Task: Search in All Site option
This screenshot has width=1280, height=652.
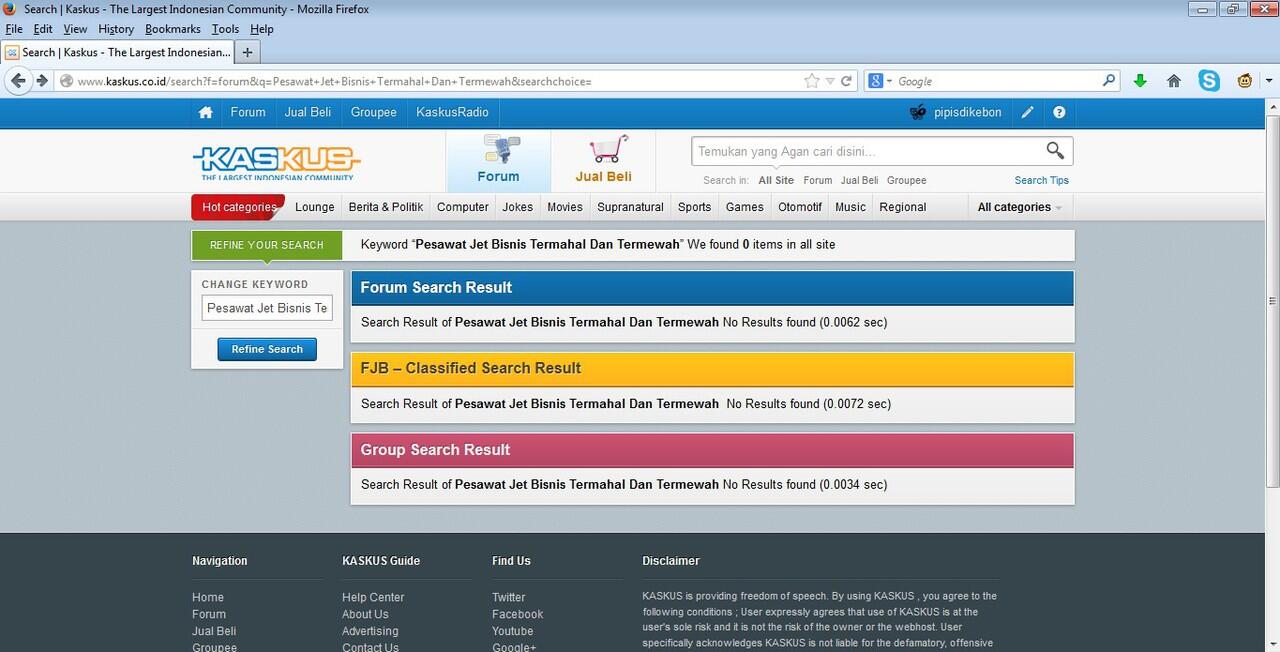Action: [x=776, y=180]
